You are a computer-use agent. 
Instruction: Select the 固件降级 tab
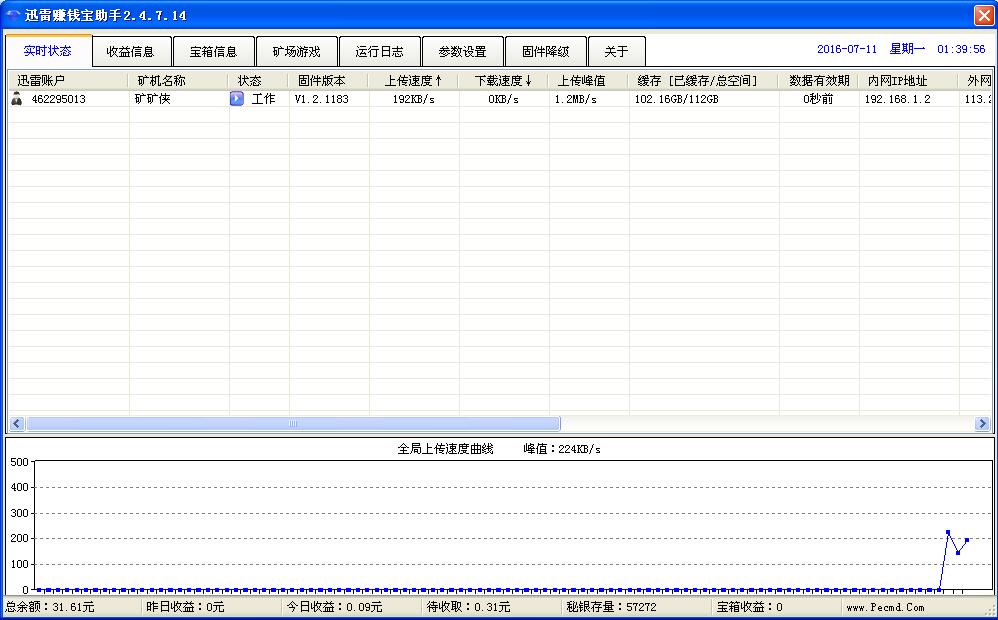coord(545,52)
